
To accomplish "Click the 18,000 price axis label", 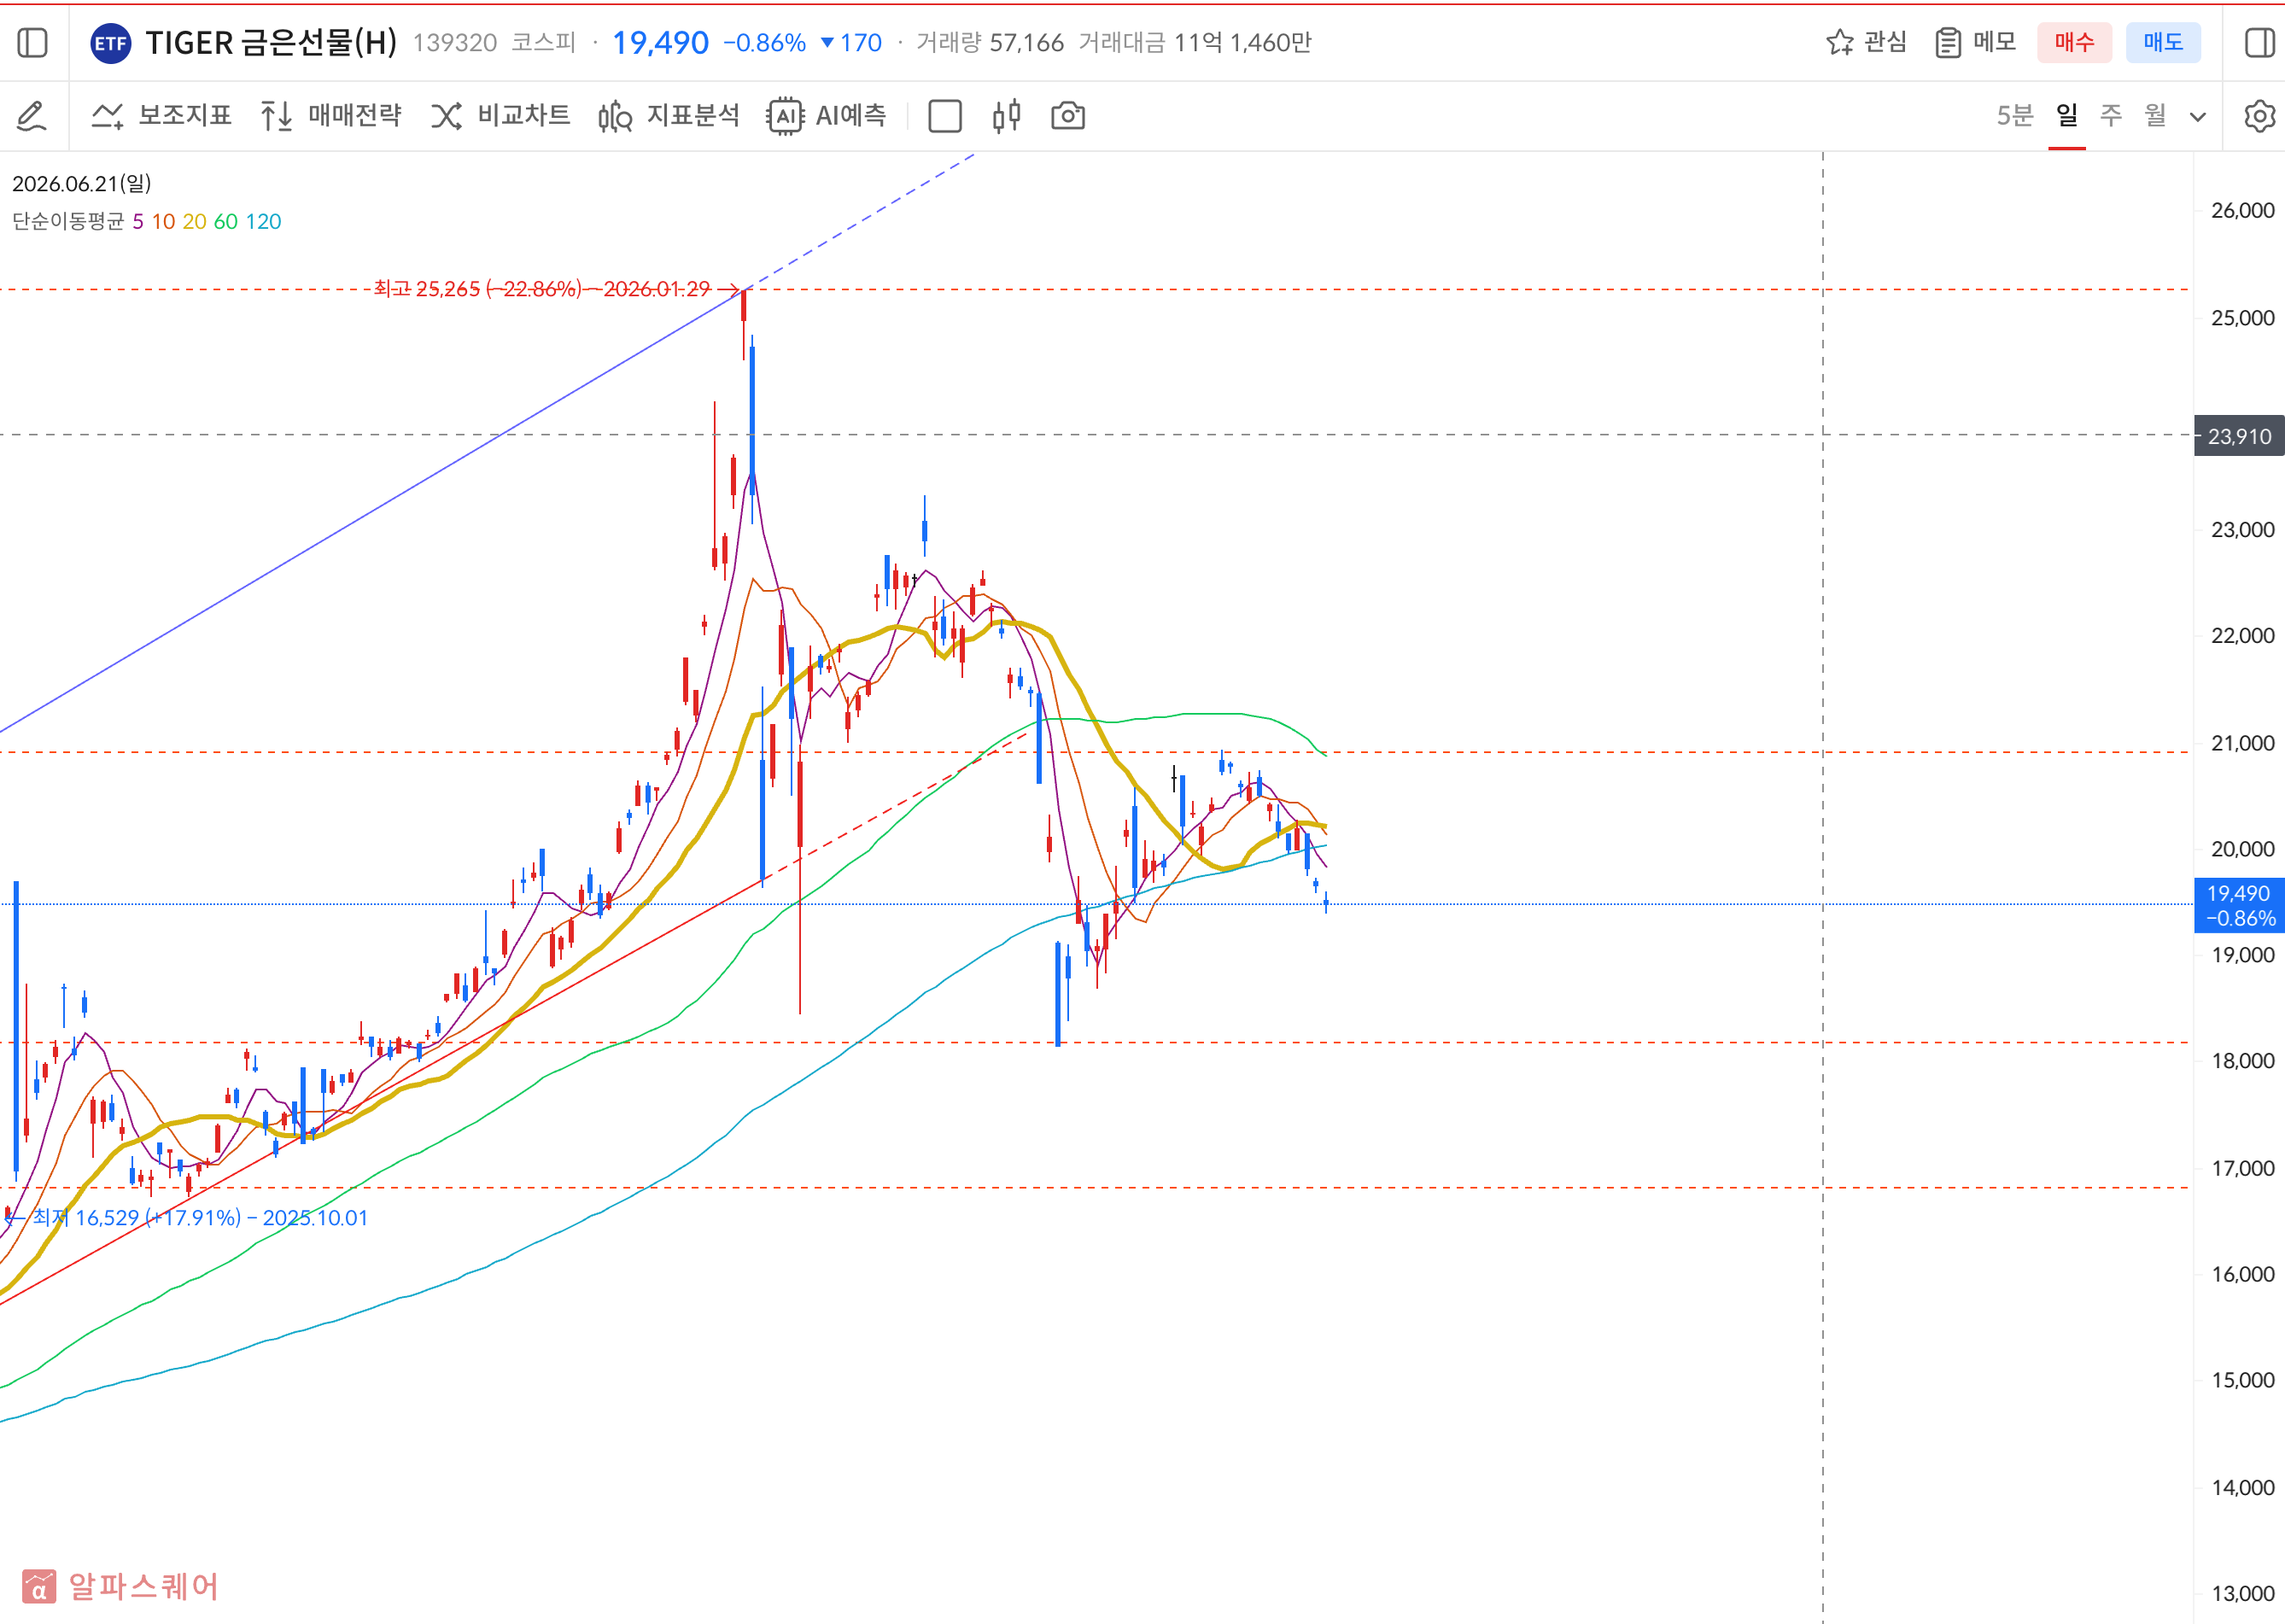I will click(x=2243, y=1061).
